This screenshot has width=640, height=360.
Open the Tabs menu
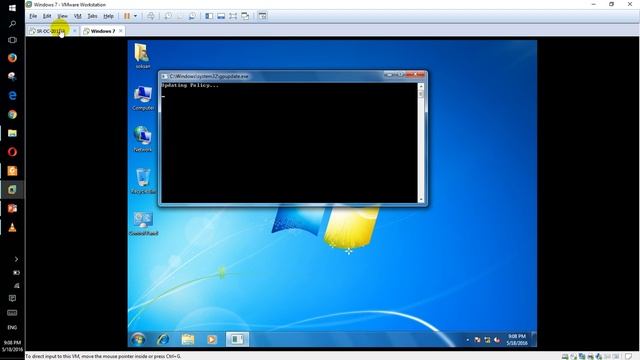93,16
